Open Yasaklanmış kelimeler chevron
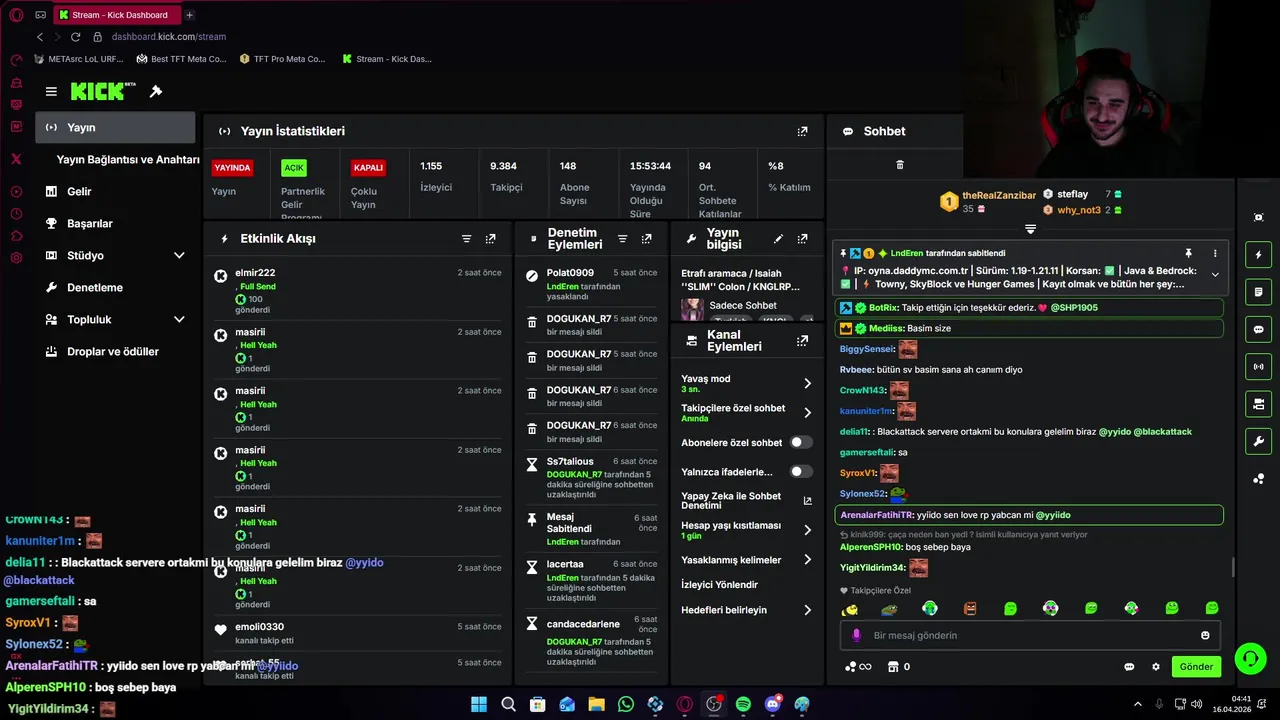1280x720 pixels. (x=807, y=560)
